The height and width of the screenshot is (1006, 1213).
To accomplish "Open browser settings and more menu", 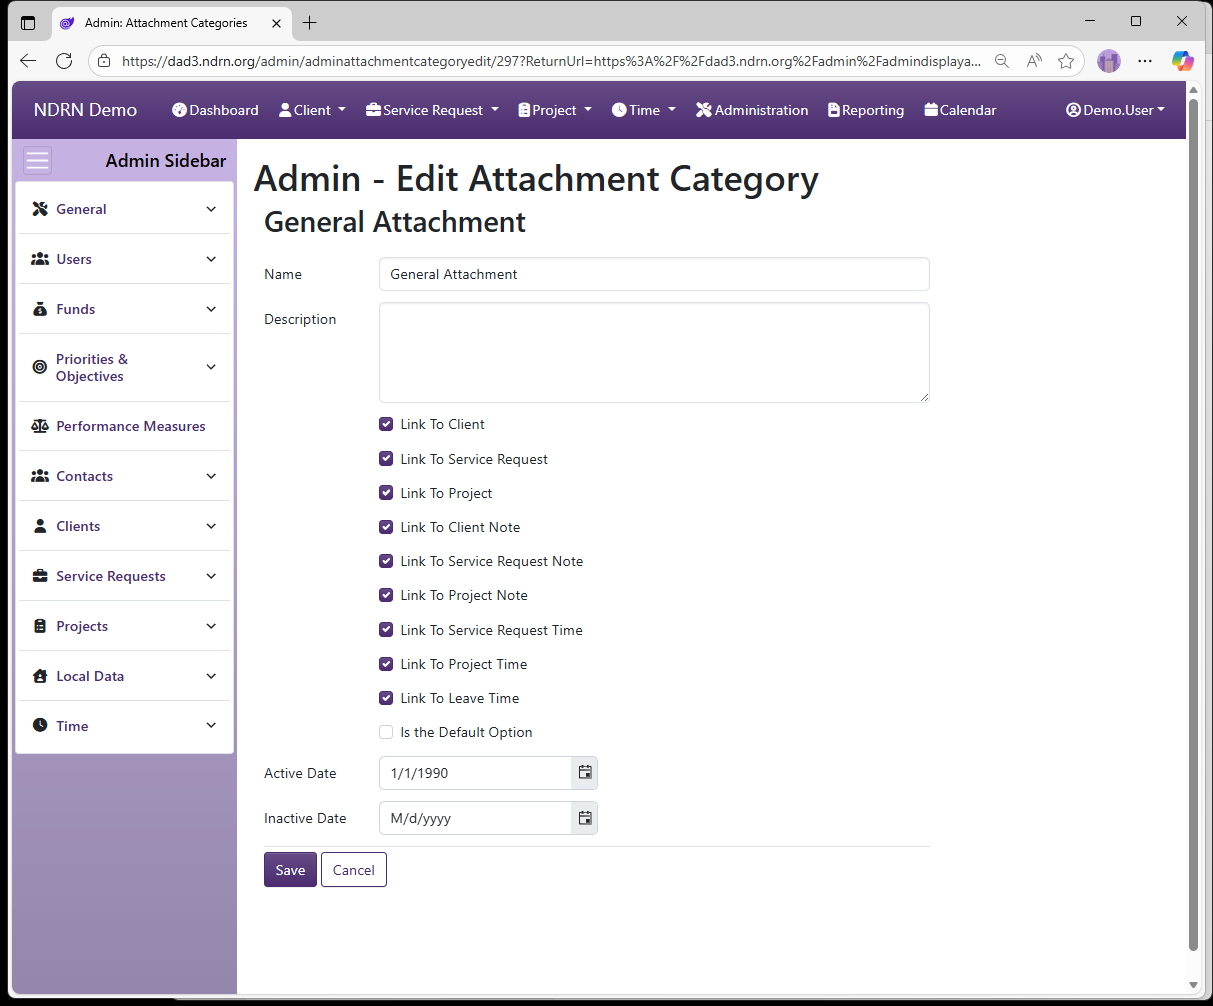I will [1145, 61].
